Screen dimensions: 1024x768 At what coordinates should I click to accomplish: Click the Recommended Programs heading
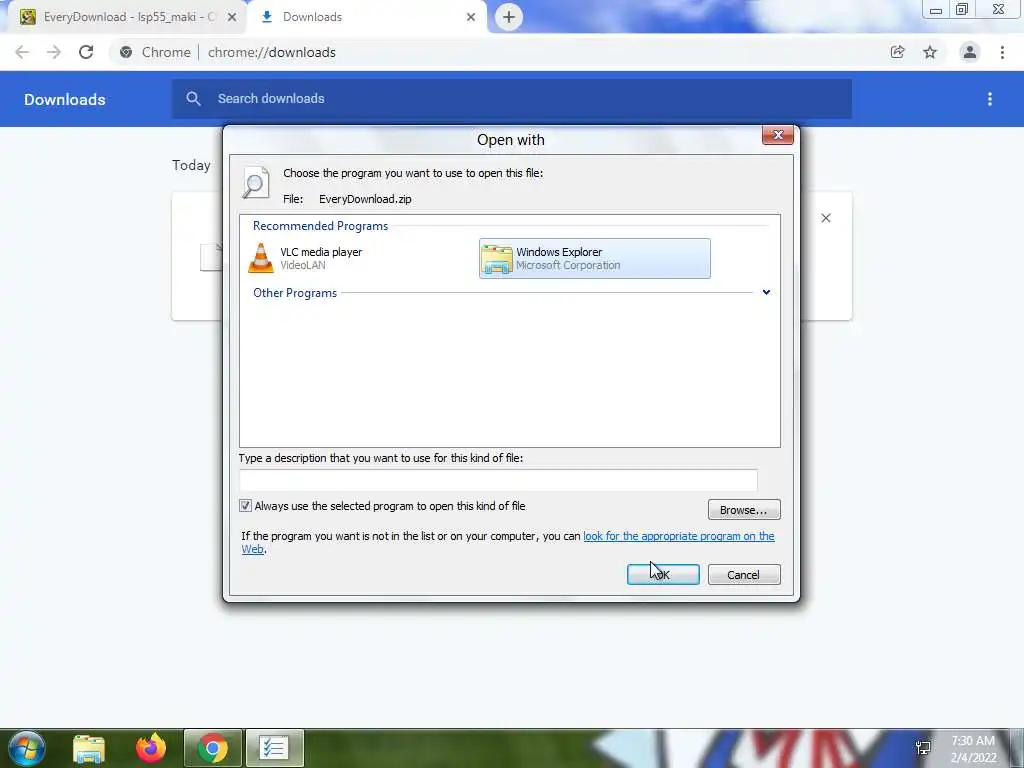click(x=320, y=226)
